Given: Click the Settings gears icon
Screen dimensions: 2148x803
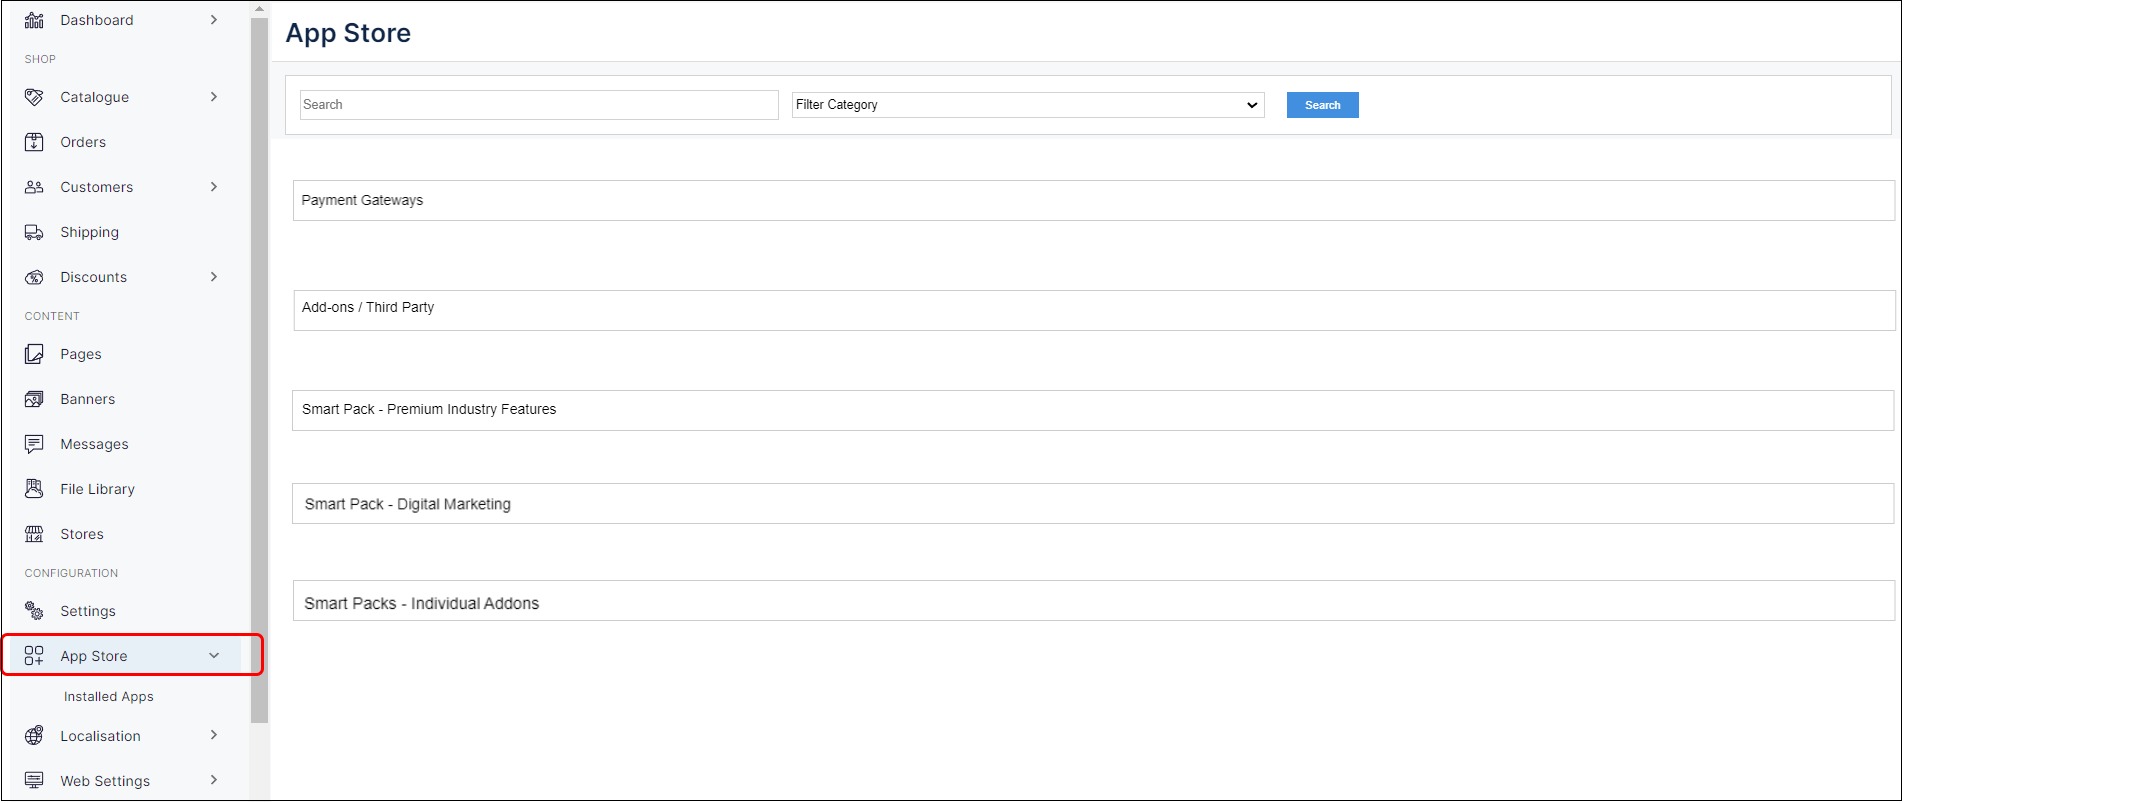Looking at the screenshot, I should [34, 611].
